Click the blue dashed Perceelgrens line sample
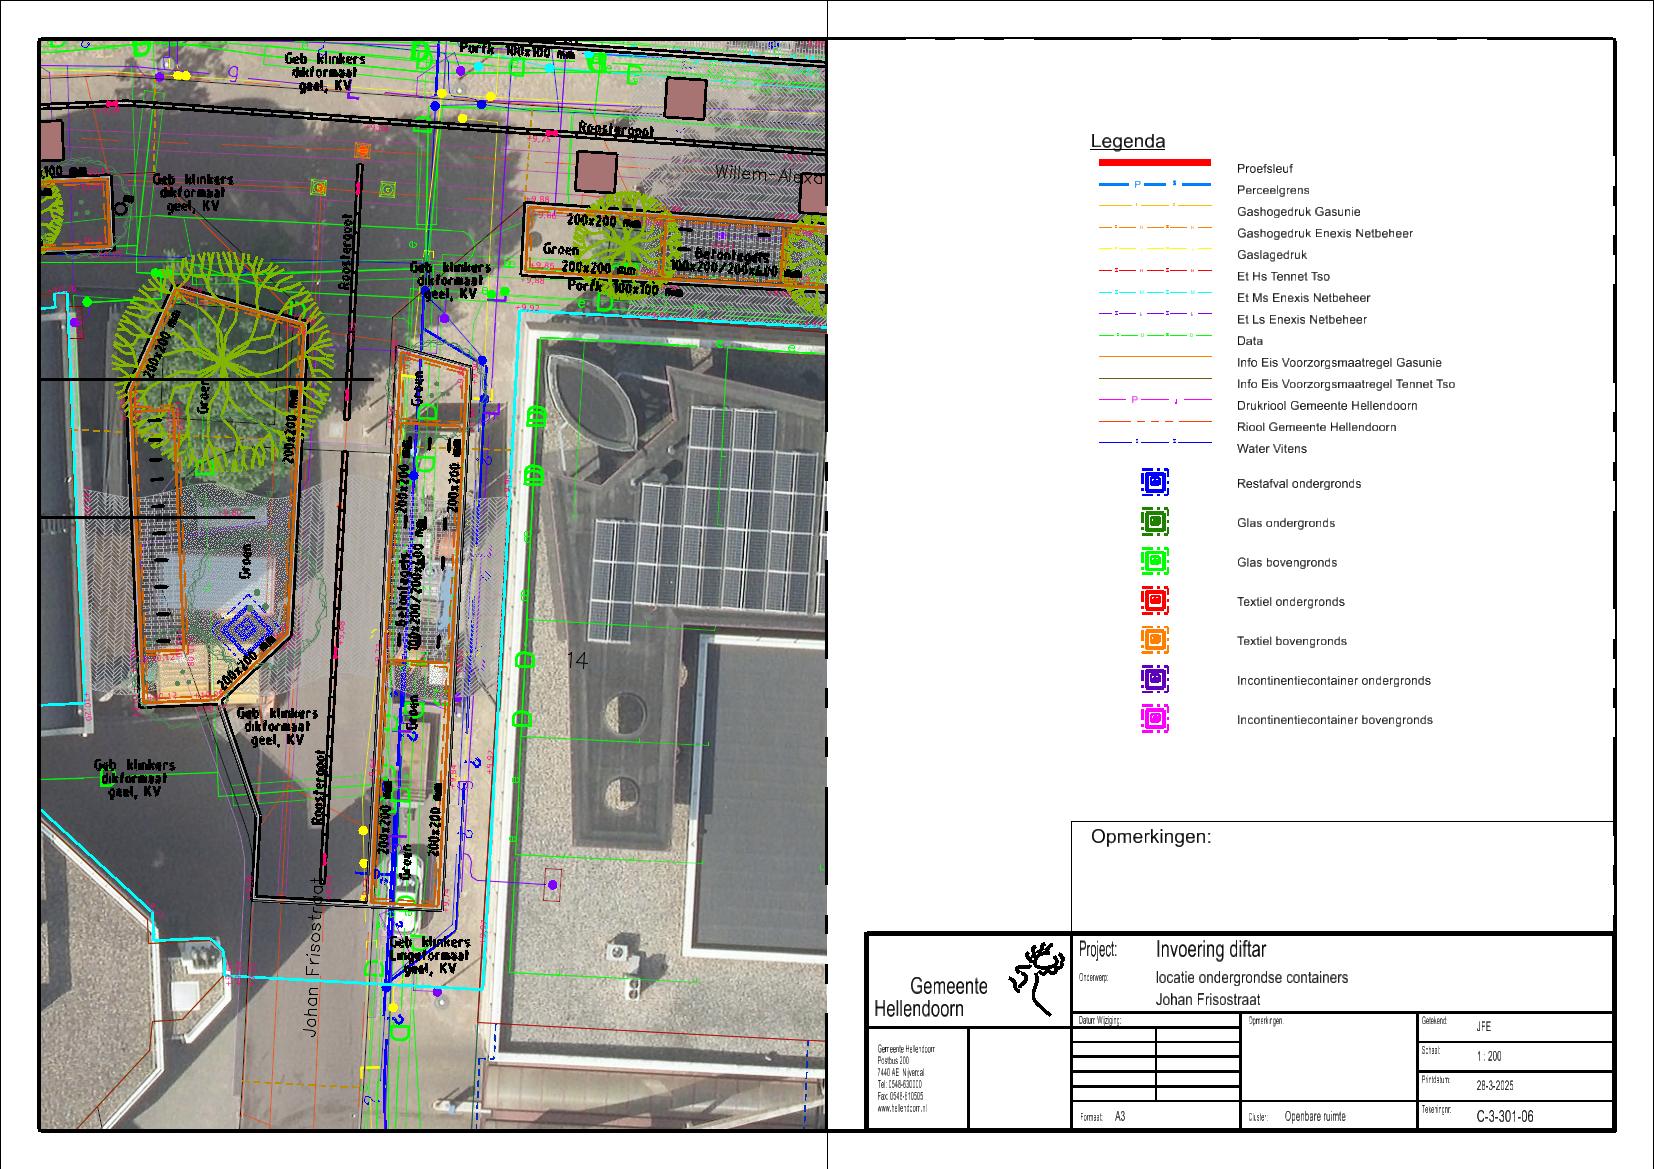1654x1169 pixels. (1154, 185)
